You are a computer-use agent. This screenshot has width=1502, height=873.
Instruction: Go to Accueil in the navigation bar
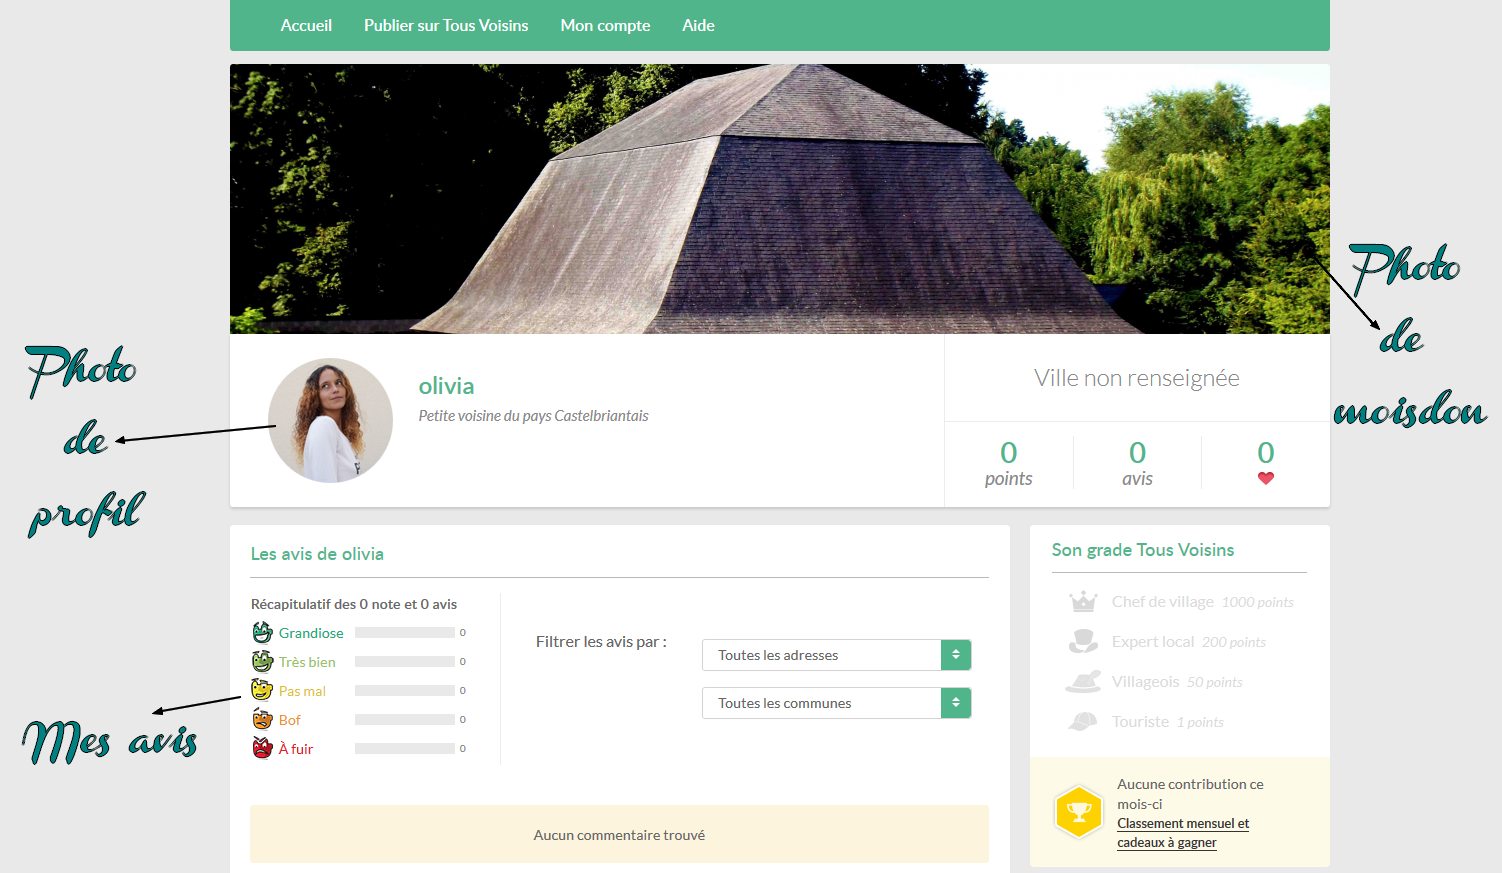coord(306,25)
